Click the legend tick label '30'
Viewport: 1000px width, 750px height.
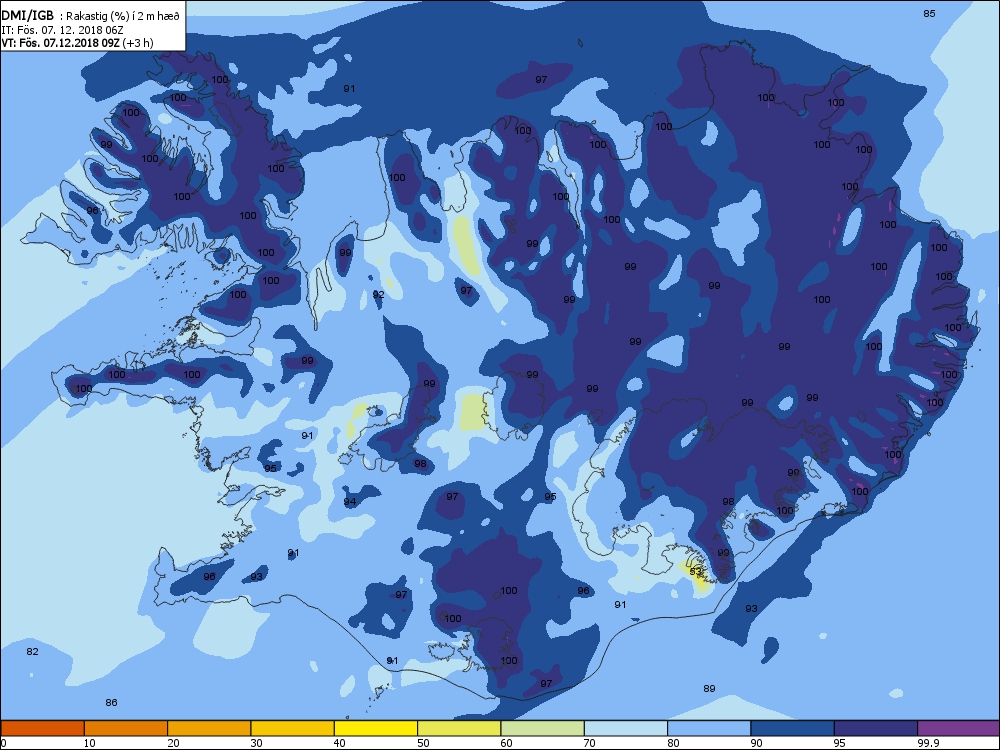click(x=257, y=742)
